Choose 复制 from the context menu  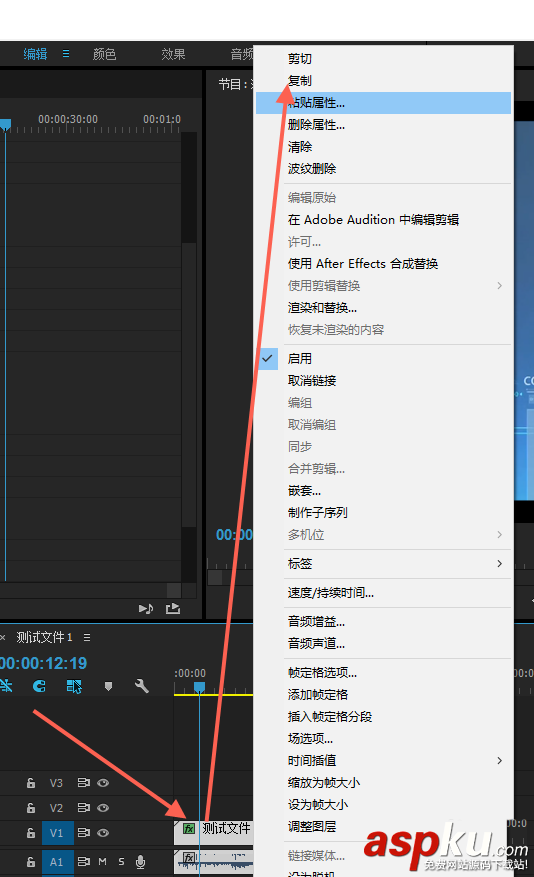(384, 81)
